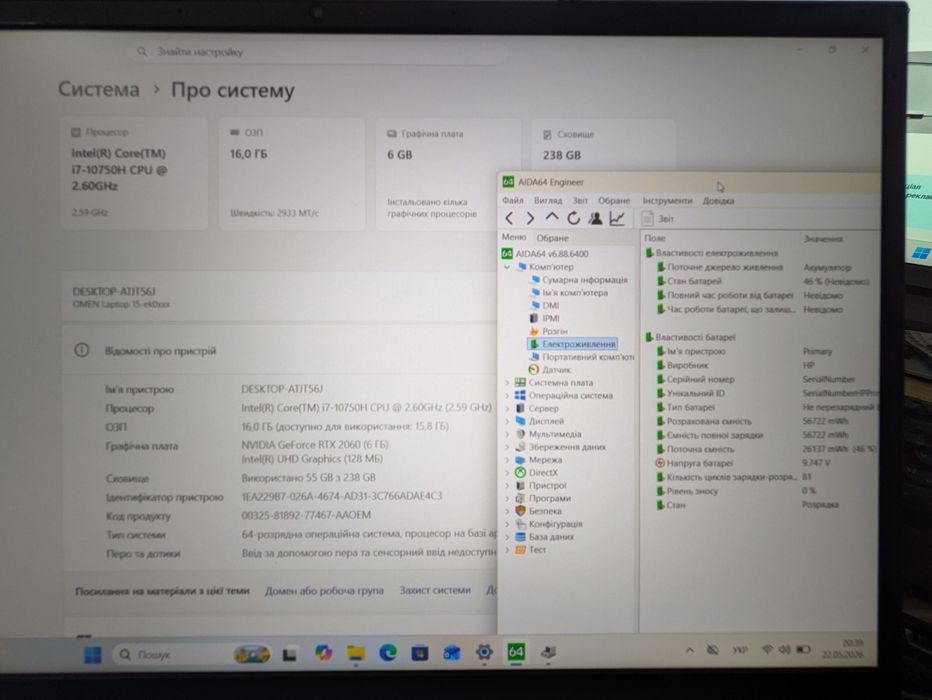The height and width of the screenshot is (700, 932).
Task: Expand the Системна плата node
Action: [507, 383]
